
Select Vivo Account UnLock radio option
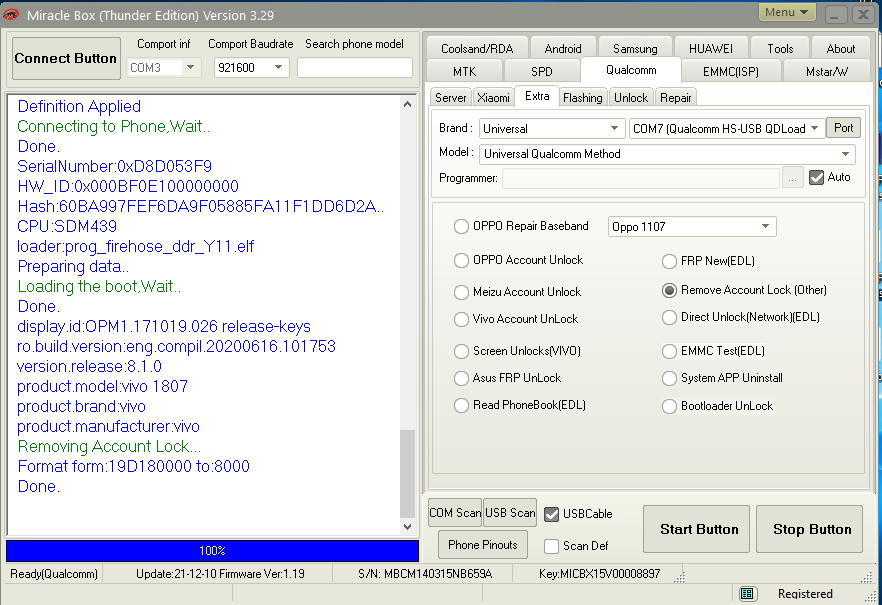461,319
